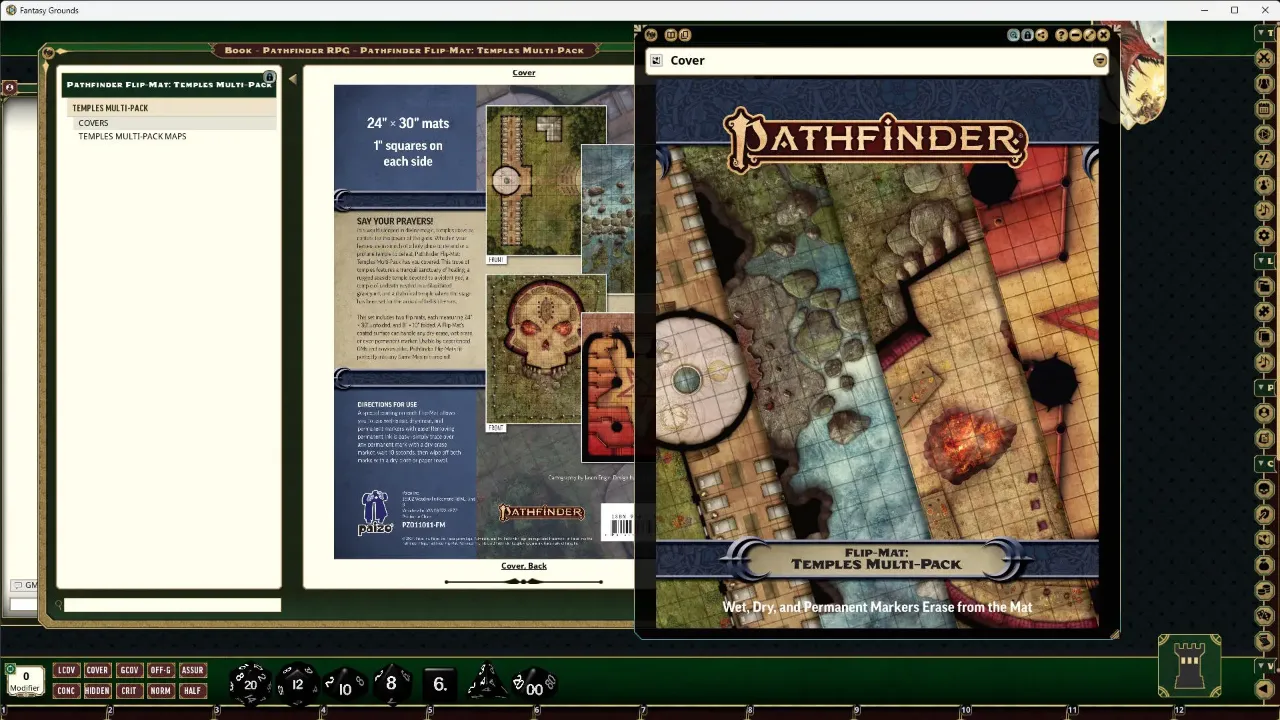Toggle the GCOV modifier button

click(x=129, y=670)
